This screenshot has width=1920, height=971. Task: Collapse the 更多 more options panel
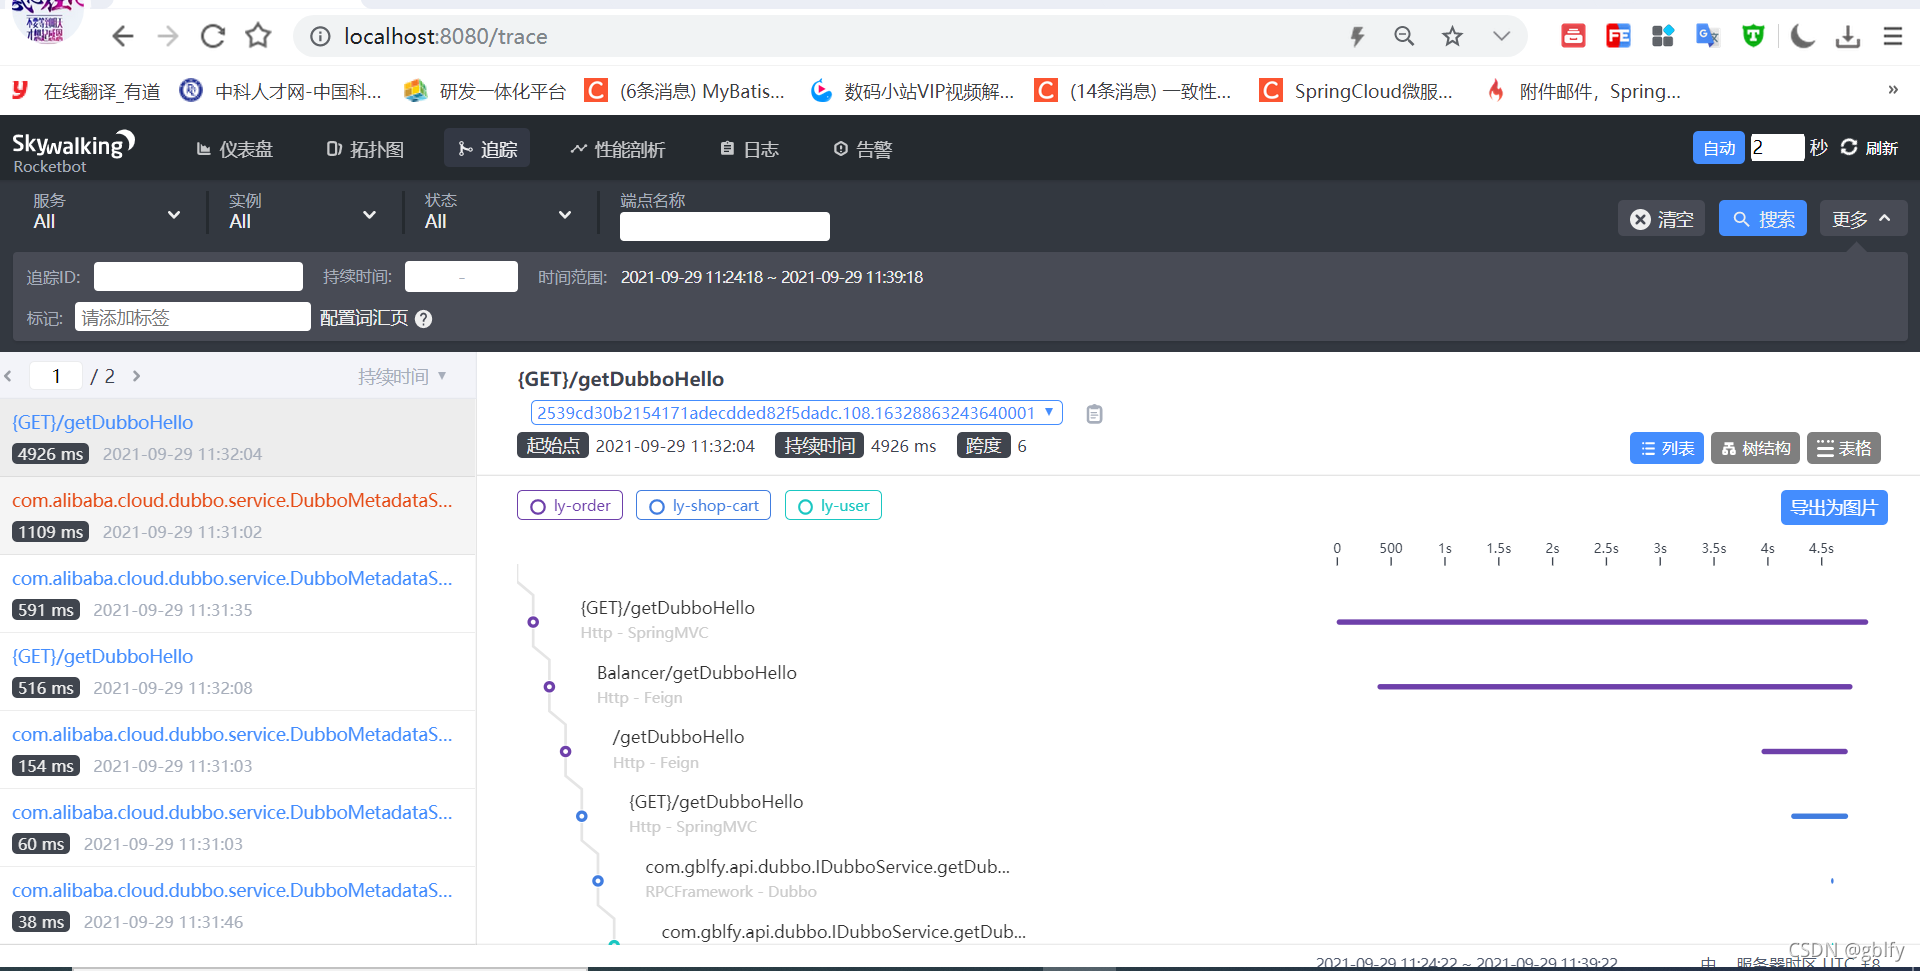pos(1863,219)
